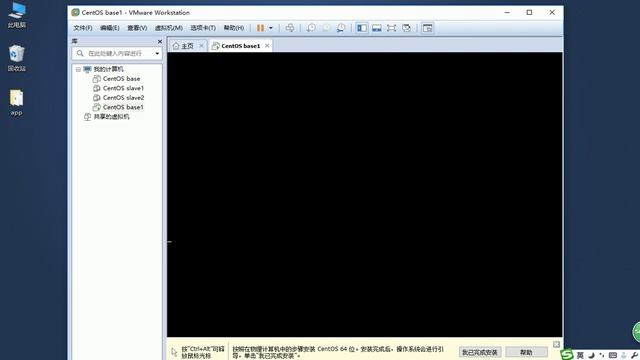Open the 编辑(E) menu
The height and width of the screenshot is (360, 640).
click(x=109, y=28)
